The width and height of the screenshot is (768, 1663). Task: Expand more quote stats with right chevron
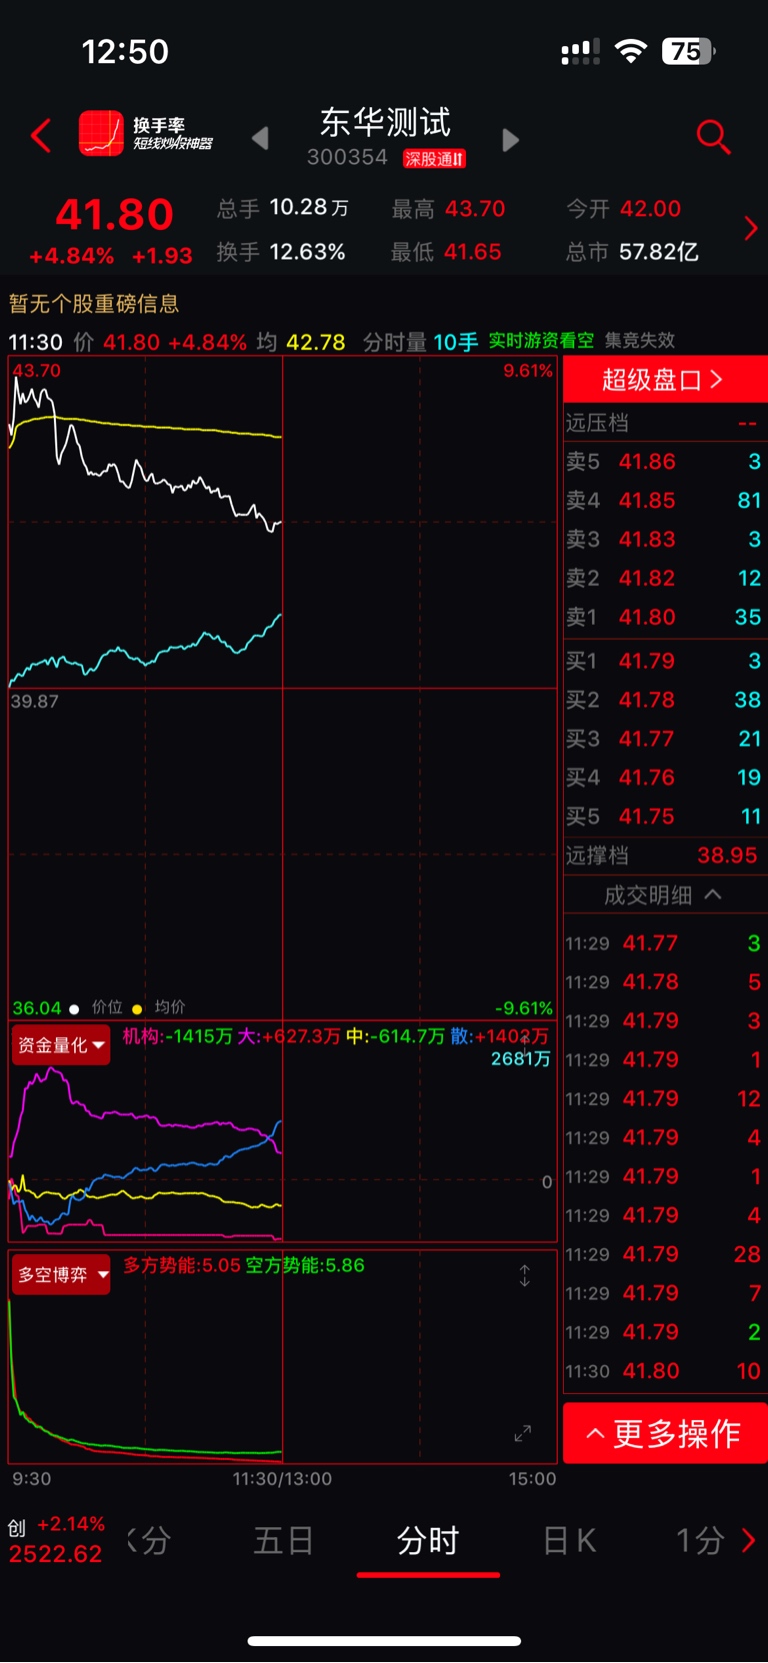751,229
